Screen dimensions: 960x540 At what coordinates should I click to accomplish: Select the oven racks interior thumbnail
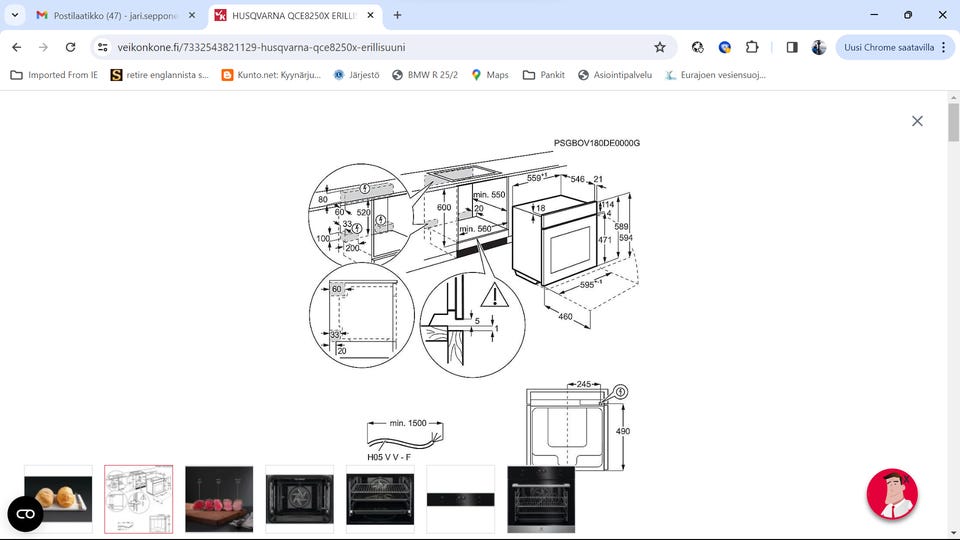380,499
